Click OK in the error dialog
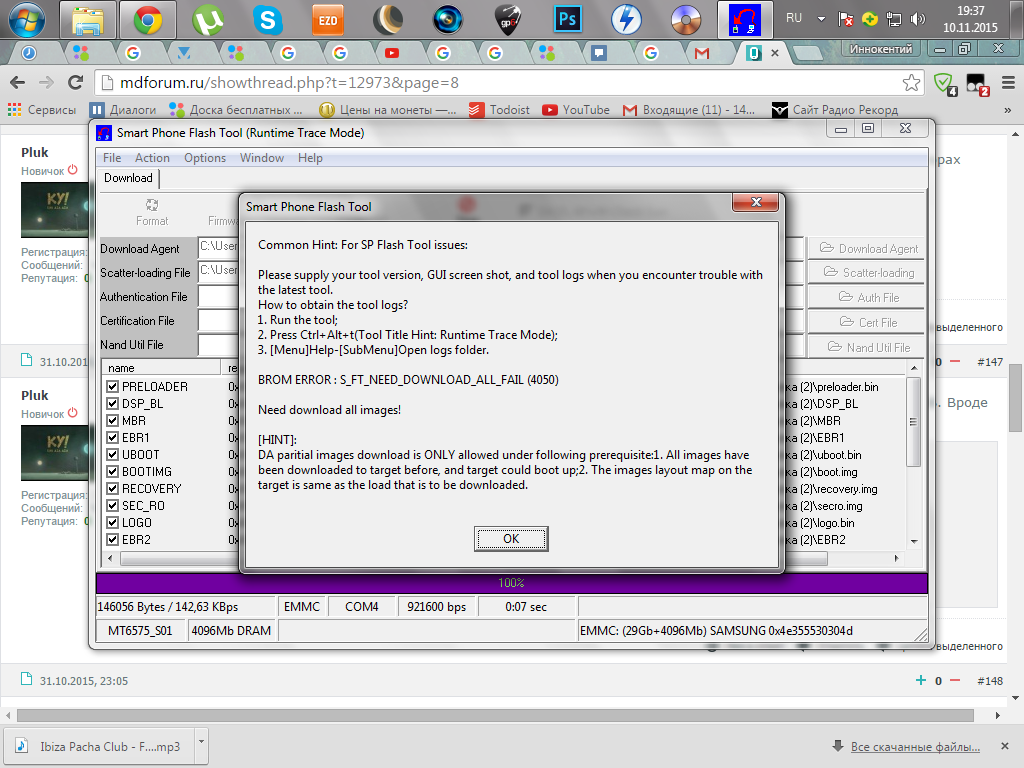The width and height of the screenshot is (1024, 768). coord(511,538)
